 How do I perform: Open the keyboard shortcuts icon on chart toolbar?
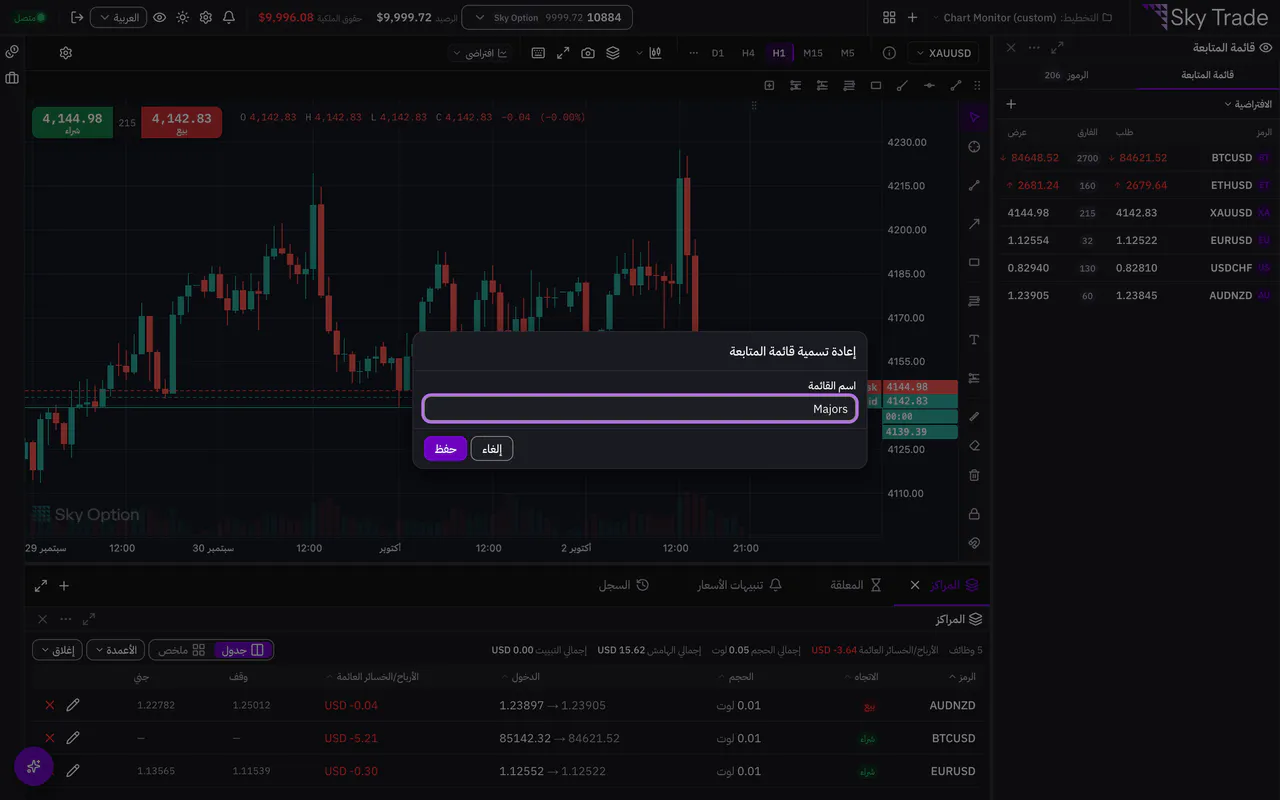pyautogui.click(x=538, y=53)
